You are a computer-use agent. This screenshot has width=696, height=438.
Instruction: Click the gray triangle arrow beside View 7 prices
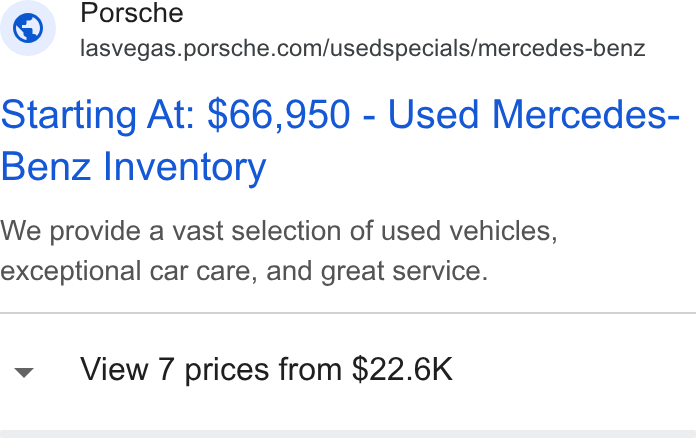tap(24, 372)
